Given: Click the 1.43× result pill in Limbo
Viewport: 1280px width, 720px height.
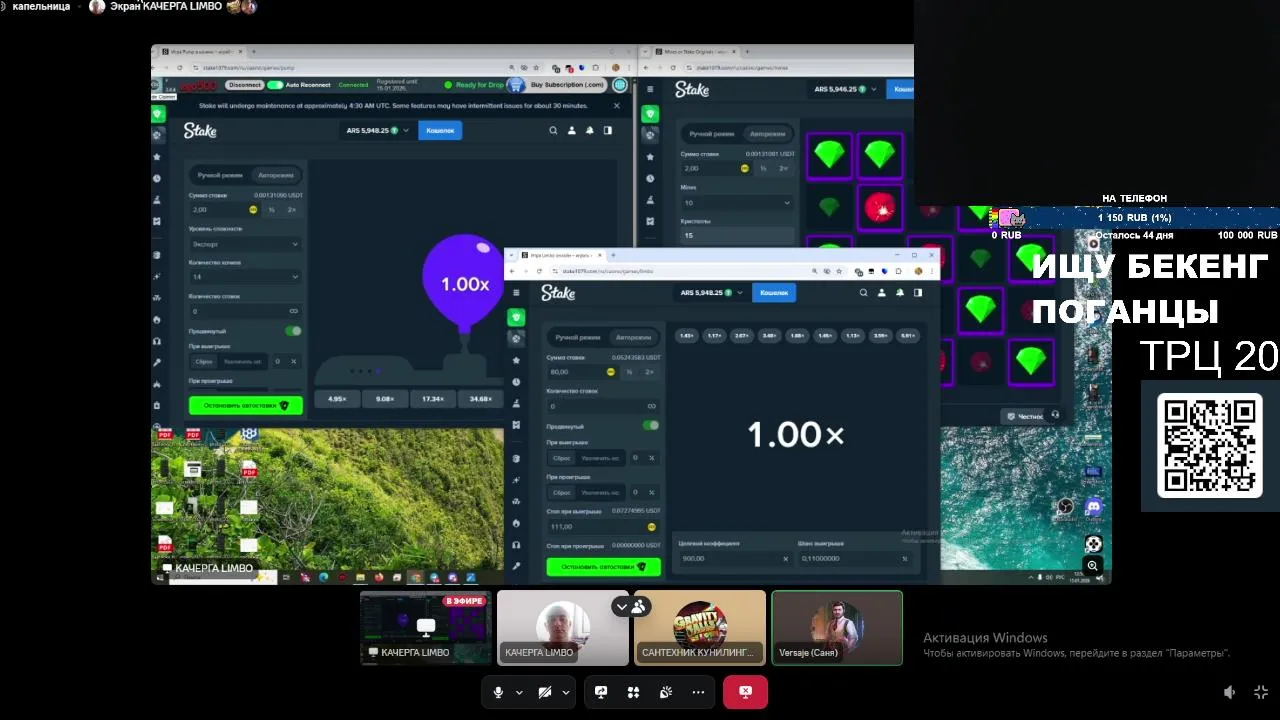Looking at the screenshot, I should pyautogui.click(x=687, y=336).
